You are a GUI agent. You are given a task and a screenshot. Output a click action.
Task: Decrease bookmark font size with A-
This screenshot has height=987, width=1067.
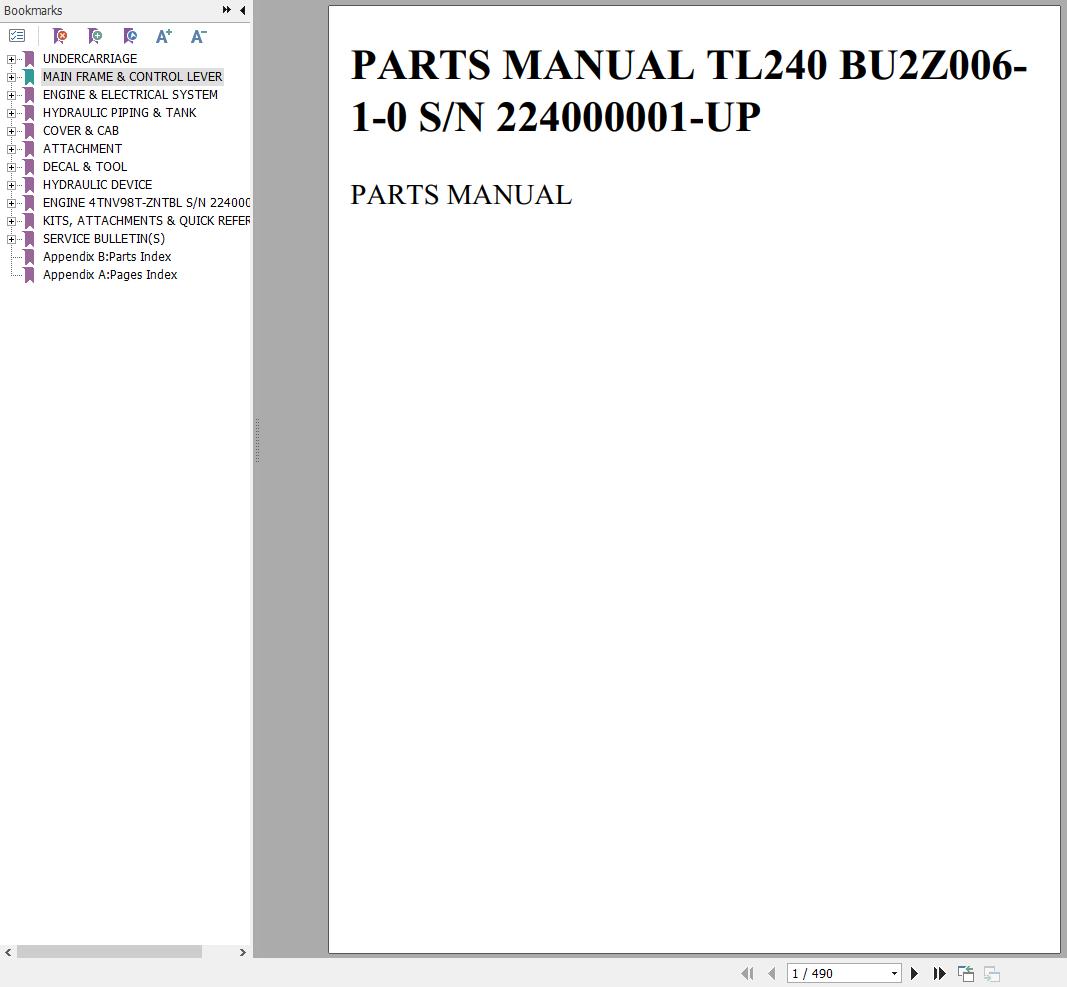199,35
